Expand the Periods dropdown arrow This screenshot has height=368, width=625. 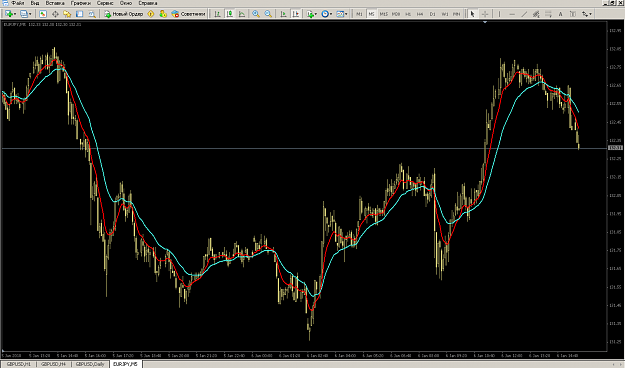point(331,14)
